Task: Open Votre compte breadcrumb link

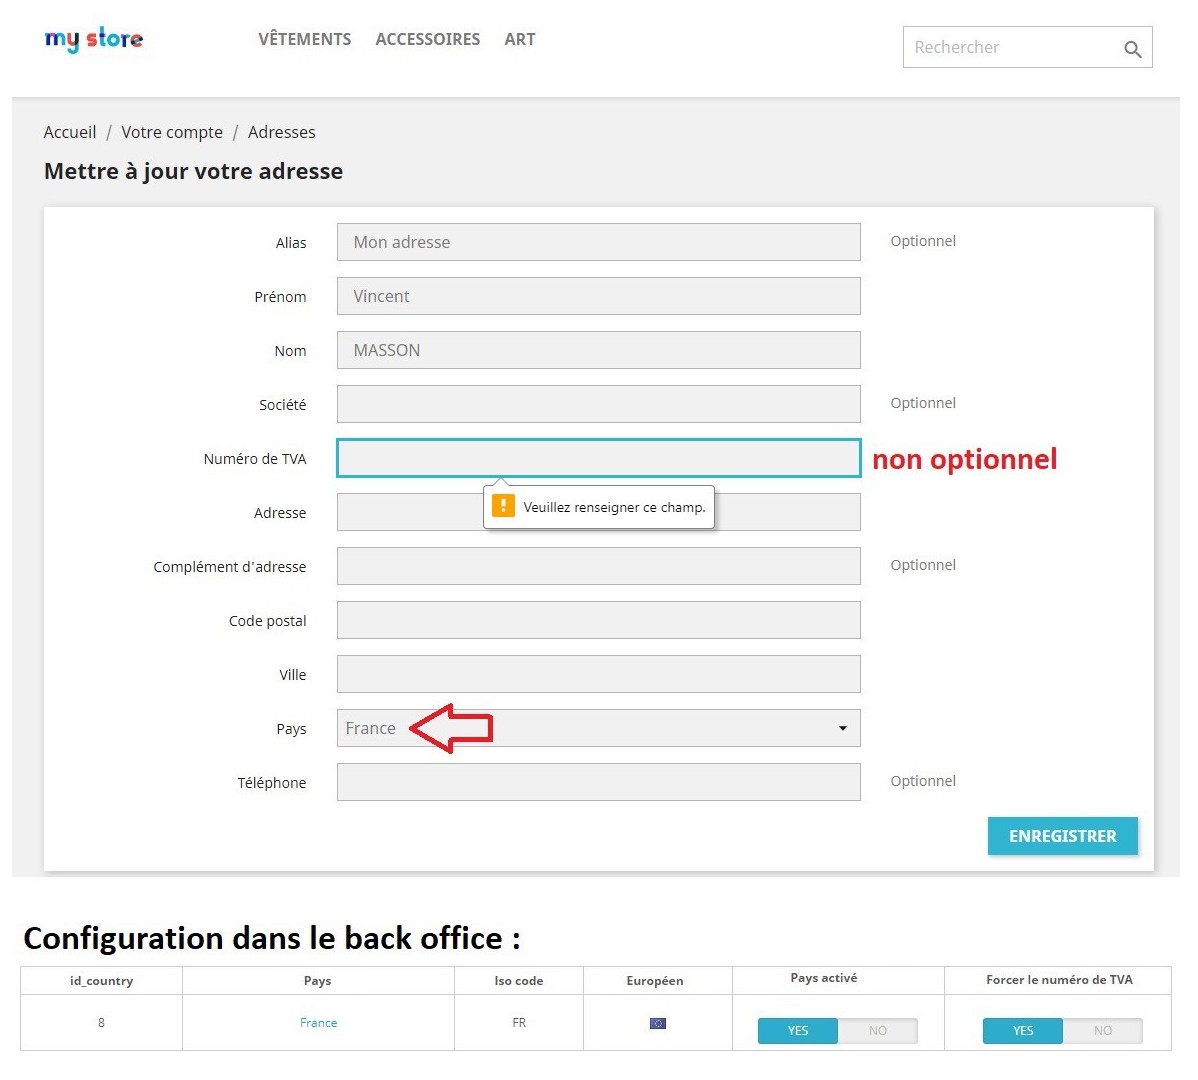Action: [172, 132]
